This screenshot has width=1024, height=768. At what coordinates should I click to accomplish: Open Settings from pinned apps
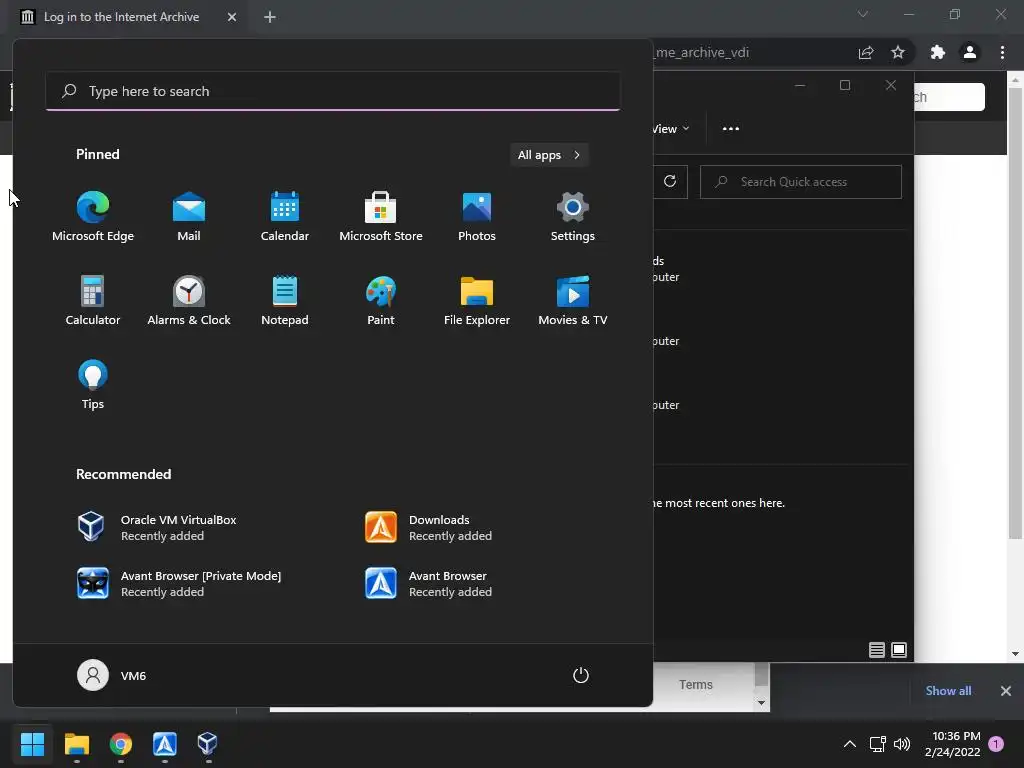click(573, 217)
